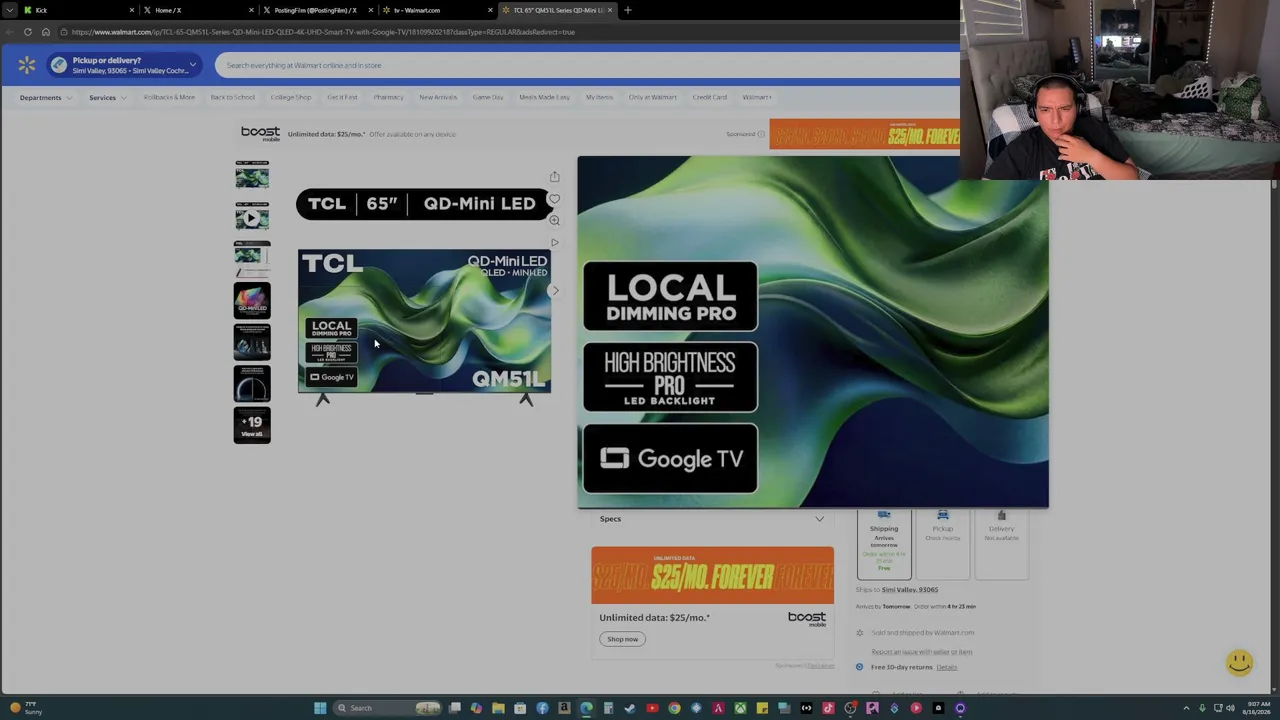Open the Chrome icon in the taskbar
1280x720 pixels.
click(674, 708)
